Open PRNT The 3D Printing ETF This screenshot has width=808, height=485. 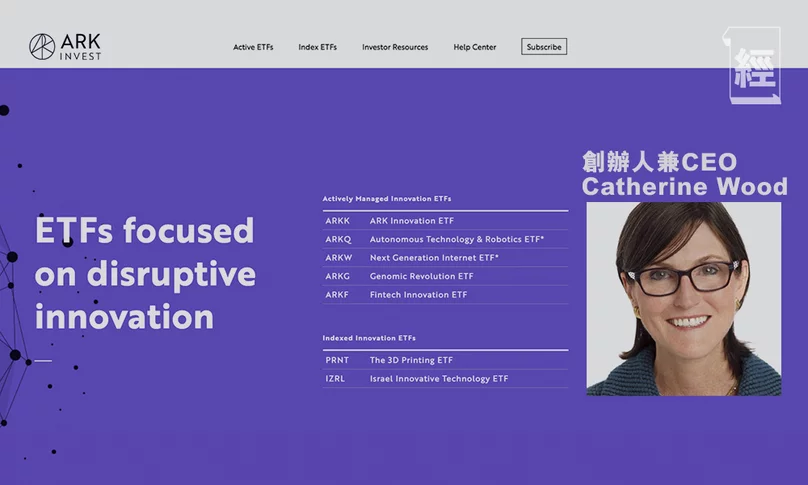click(x=445, y=360)
